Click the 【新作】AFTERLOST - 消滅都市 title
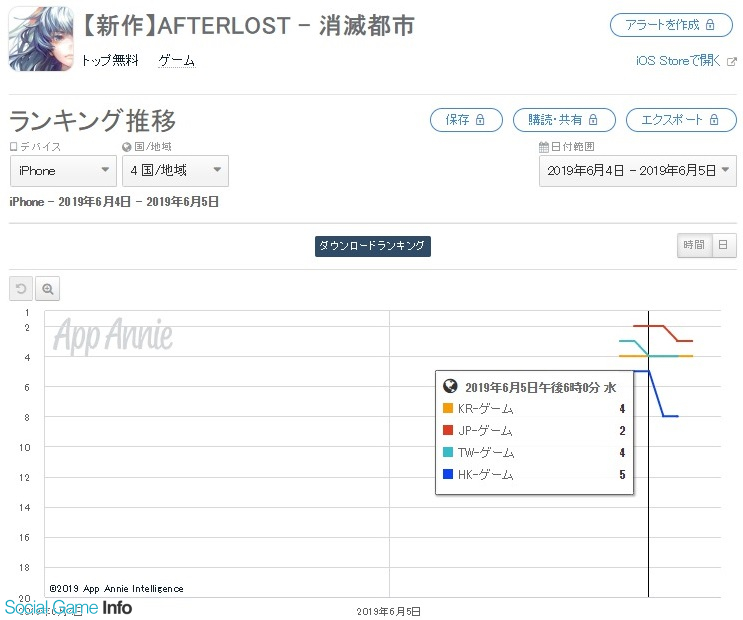 click(x=248, y=26)
